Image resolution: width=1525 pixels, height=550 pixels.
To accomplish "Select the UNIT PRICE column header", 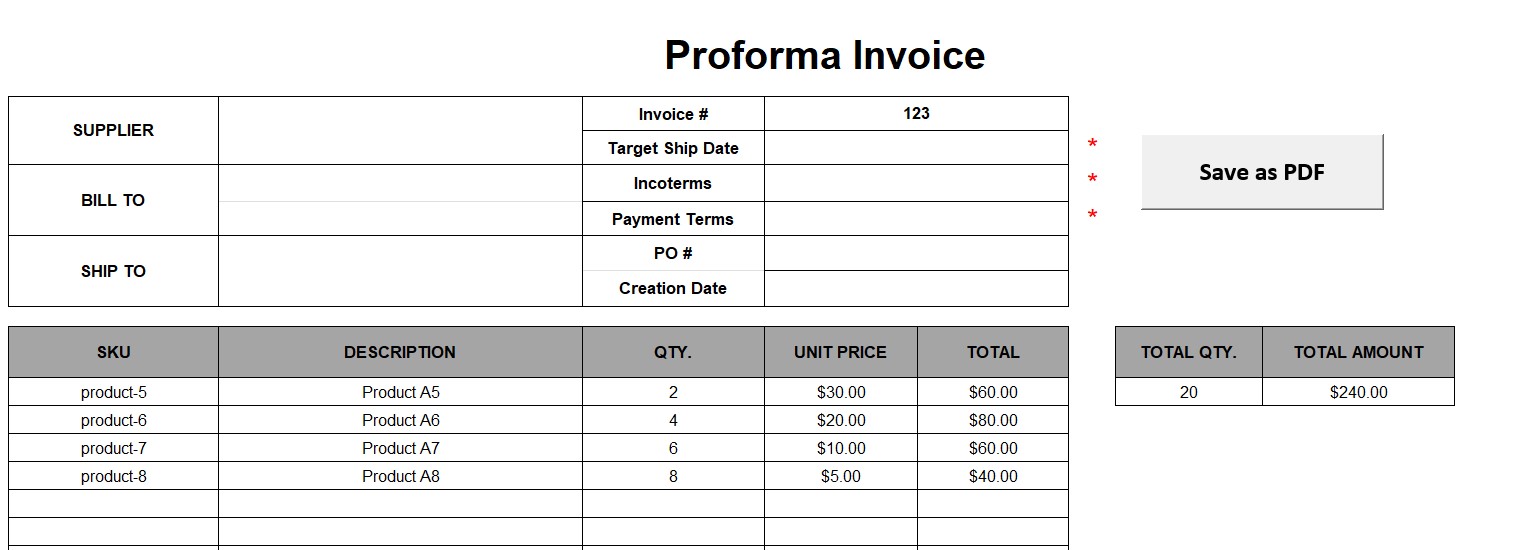I will [x=840, y=352].
